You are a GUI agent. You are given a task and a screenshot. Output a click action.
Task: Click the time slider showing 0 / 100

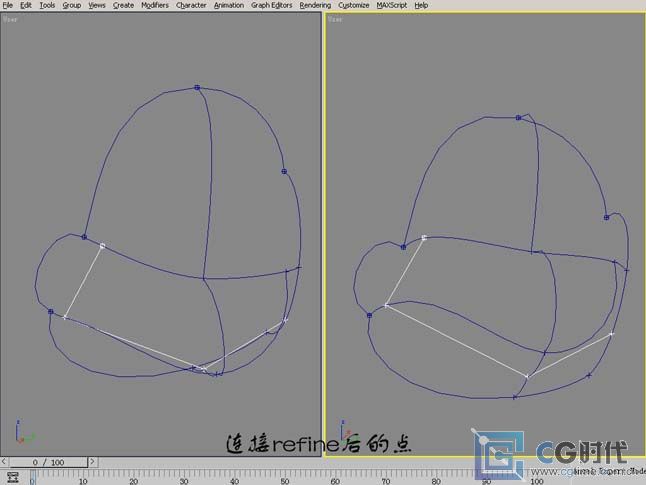coord(48,462)
